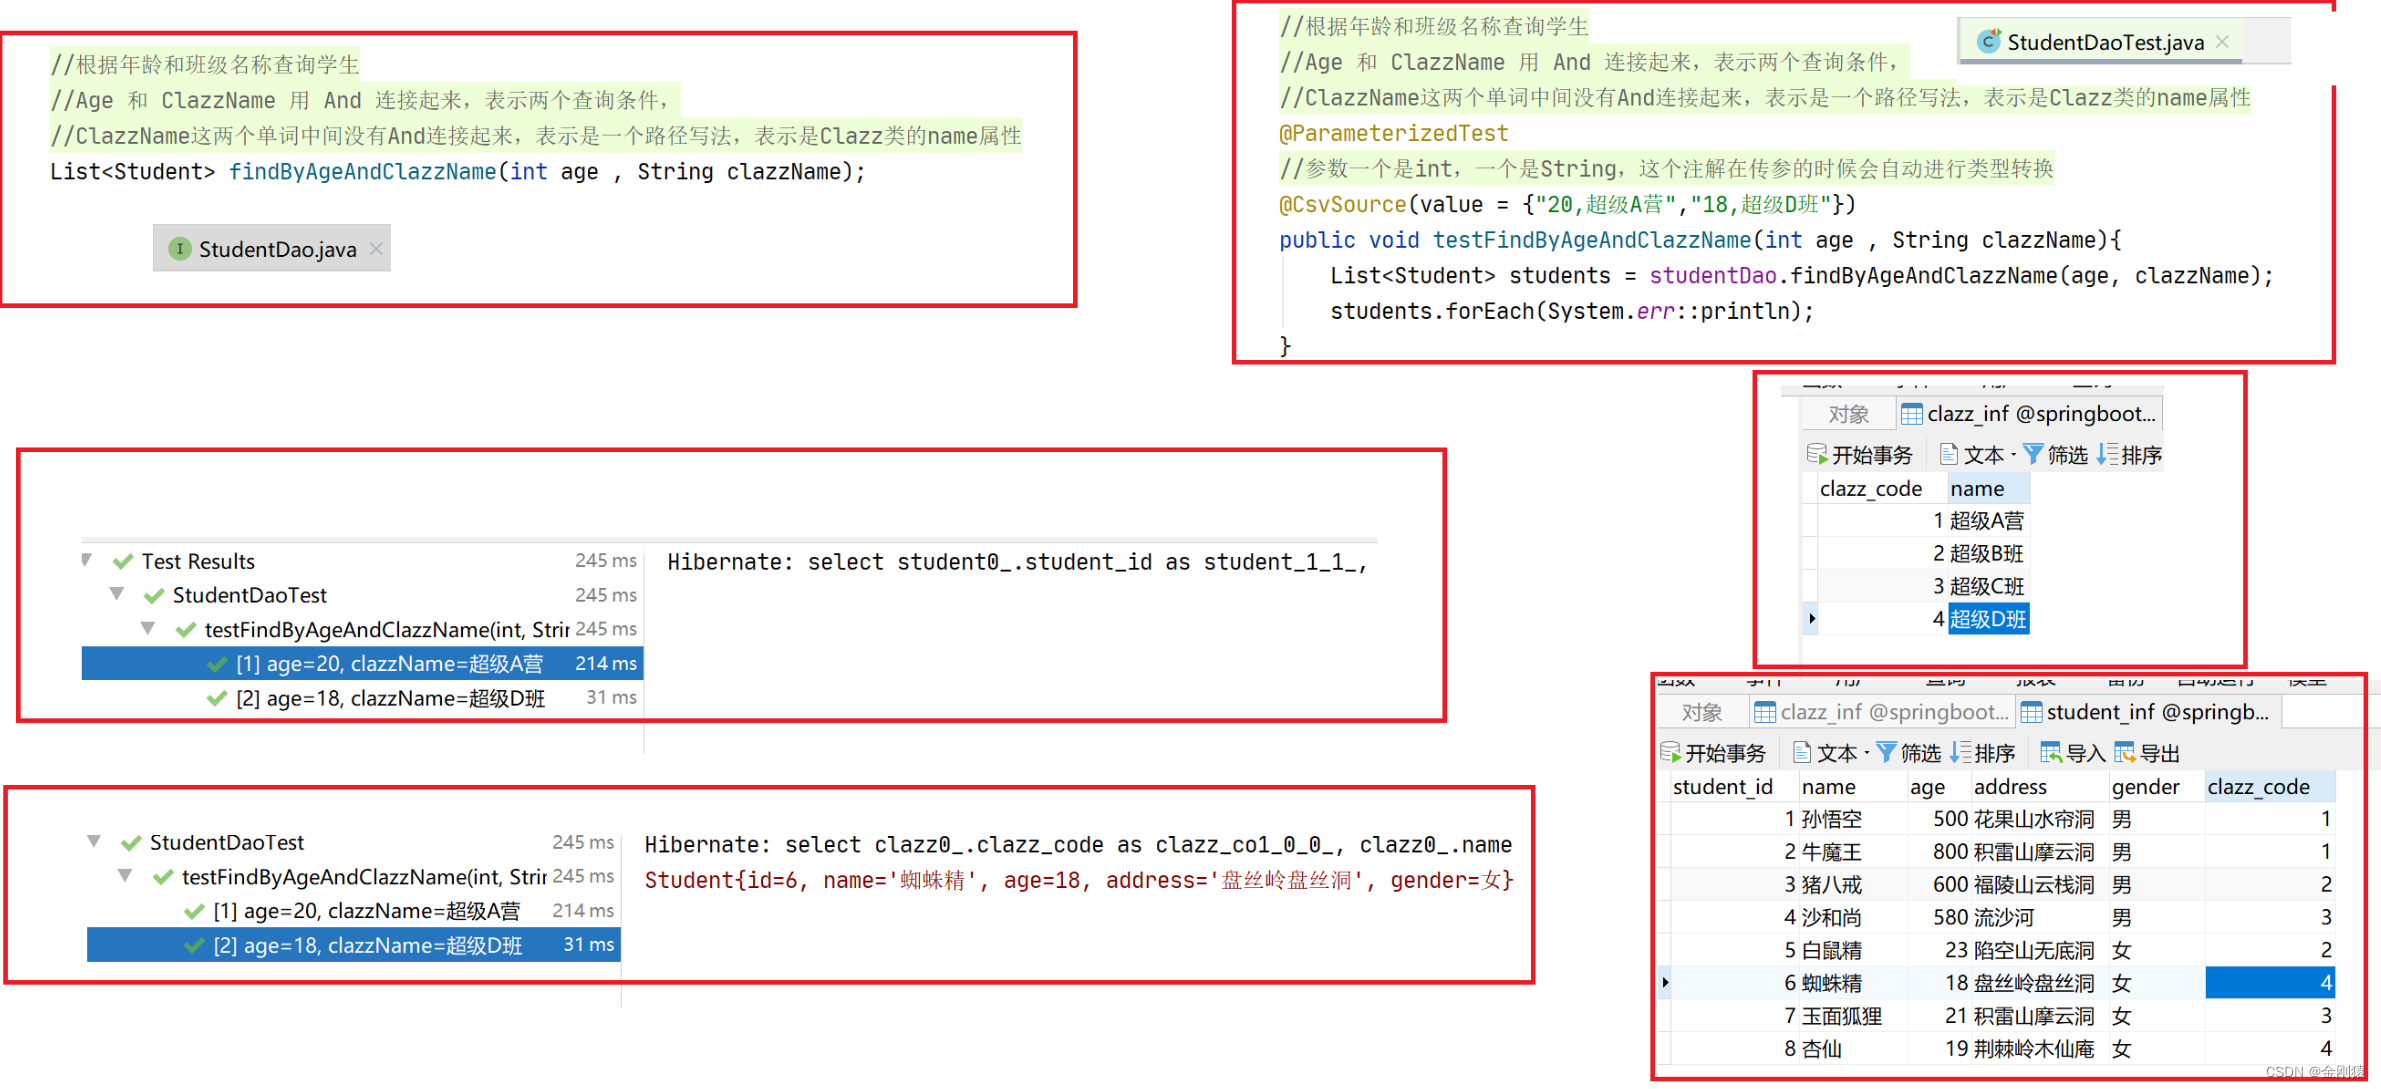Select highlighted clazz_code 4 cell of 蜘蛛精 row
Screen dimensions: 2381x1089
pyautogui.click(x=2270, y=983)
